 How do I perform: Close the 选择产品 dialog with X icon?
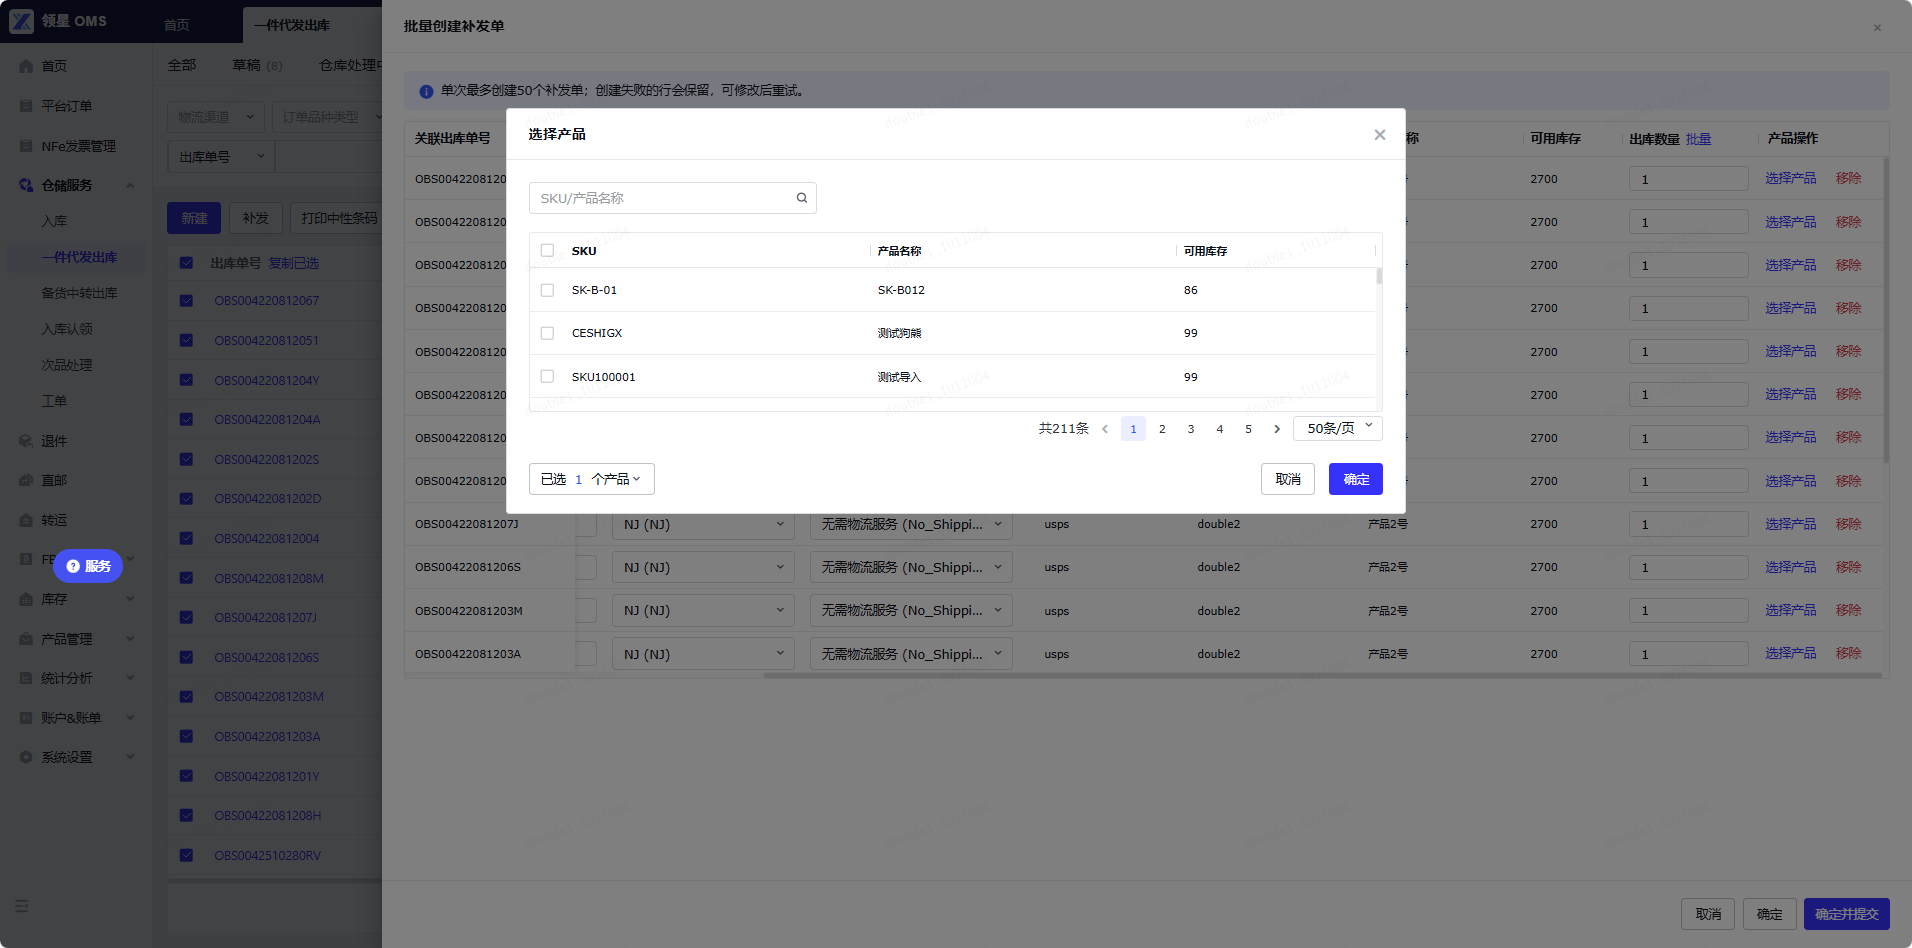pyautogui.click(x=1379, y=134)
